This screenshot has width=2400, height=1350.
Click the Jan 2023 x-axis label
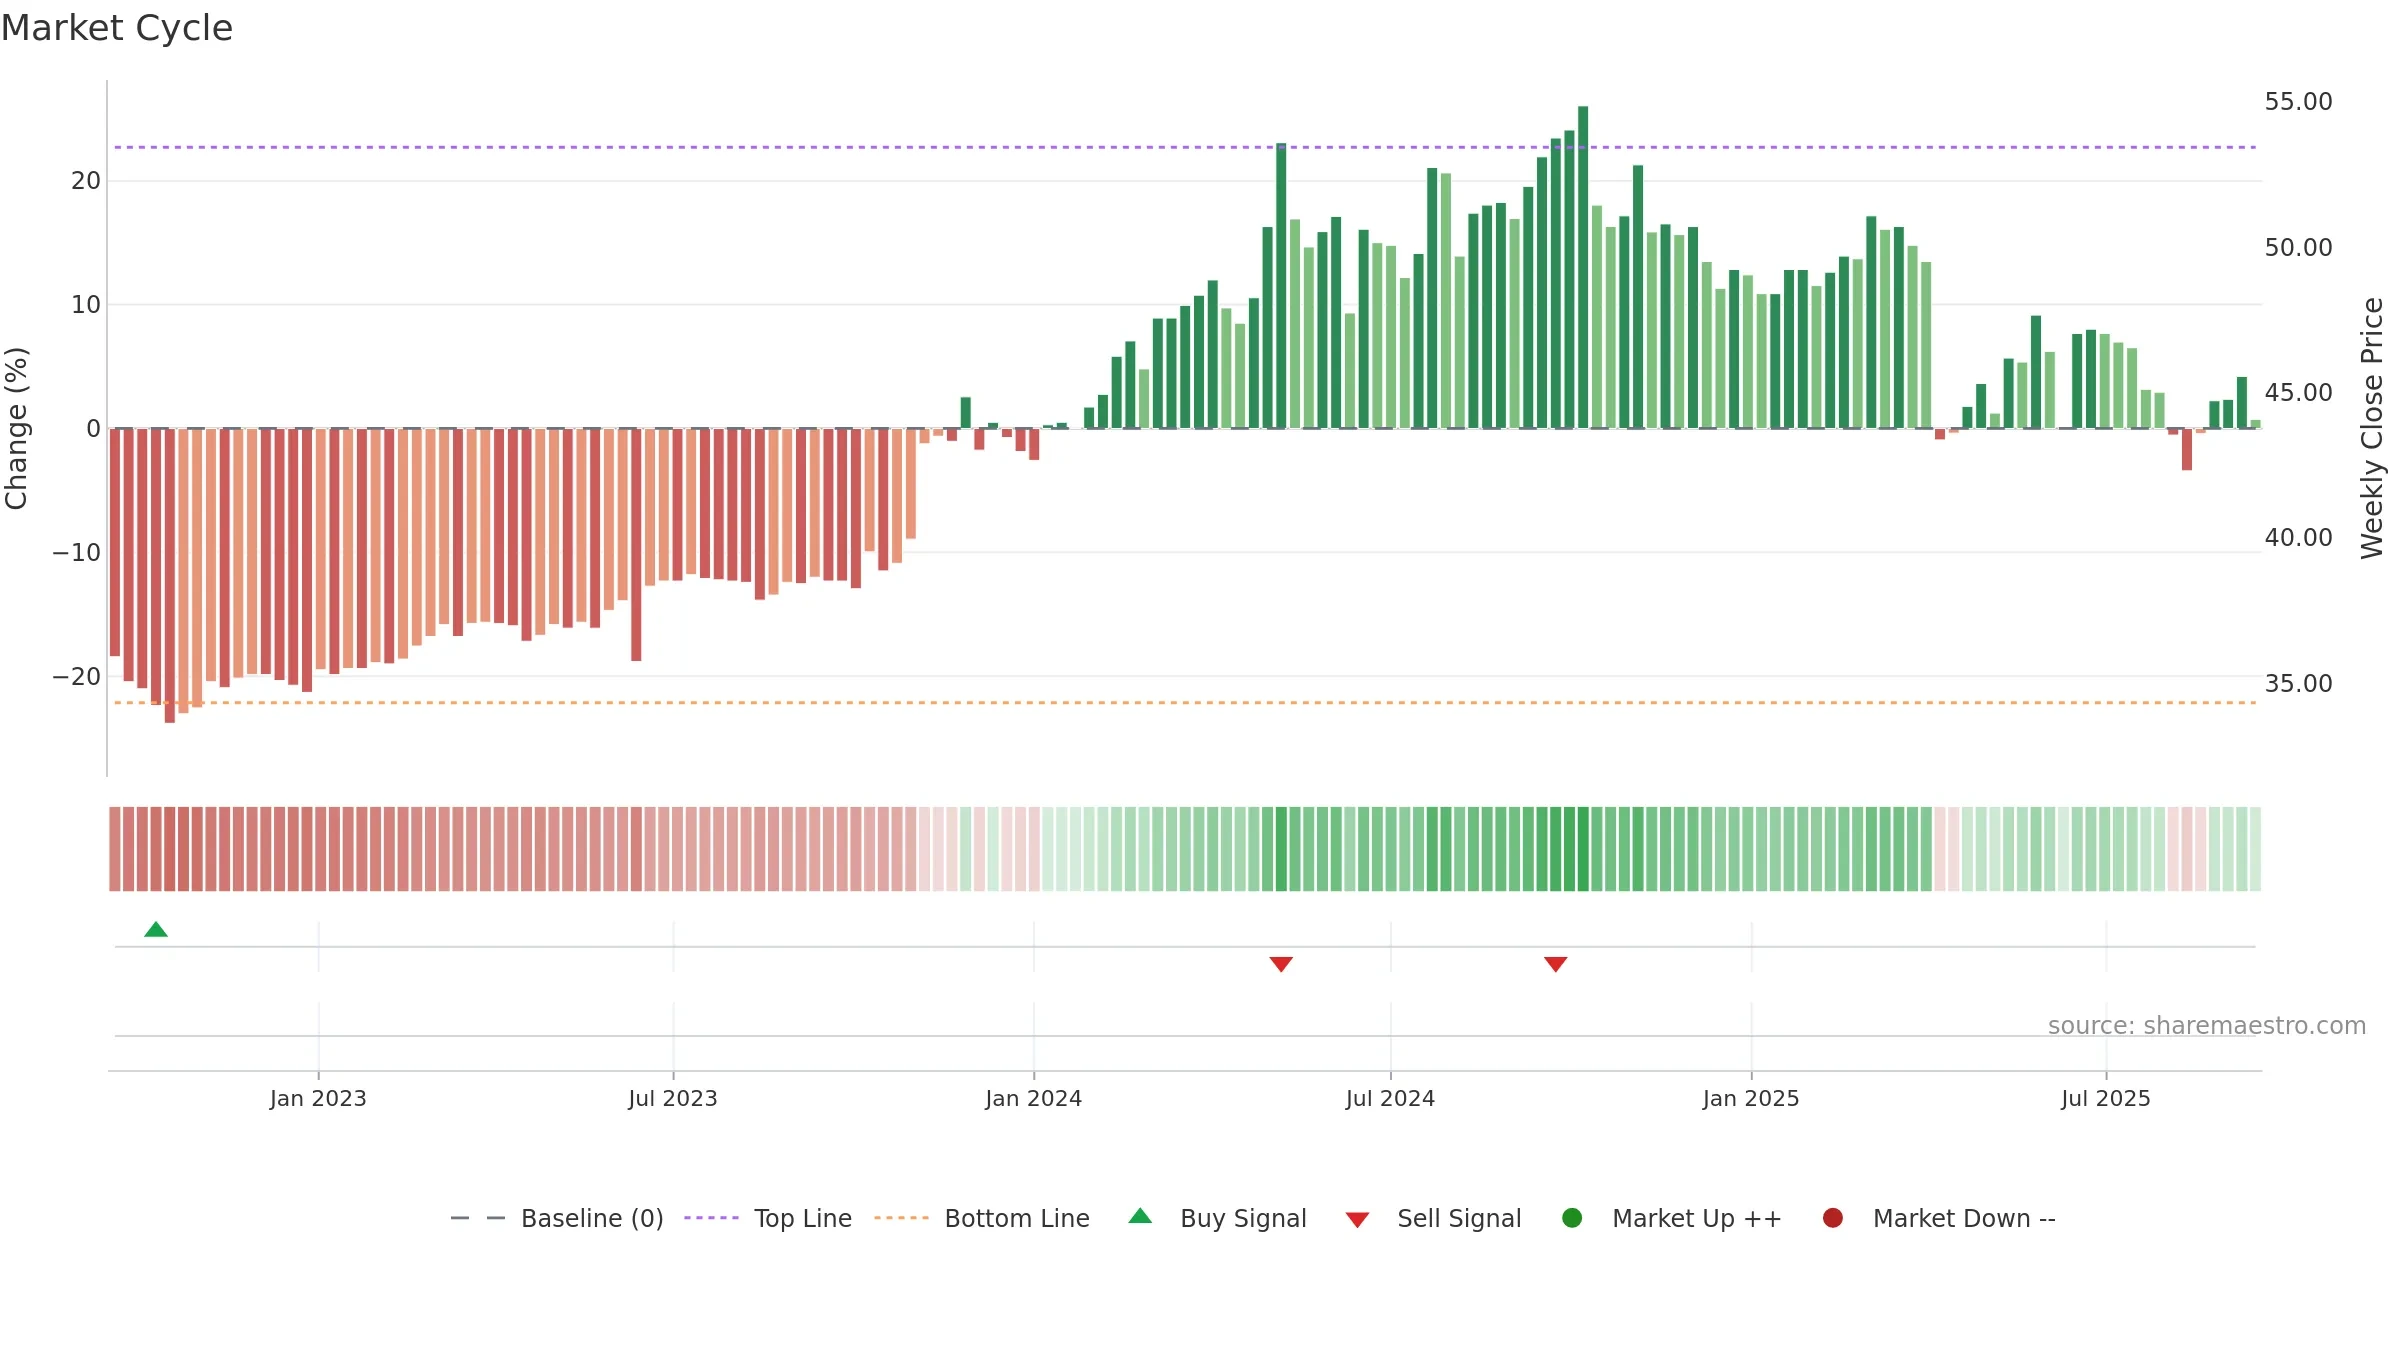(x=318, y=1098)
